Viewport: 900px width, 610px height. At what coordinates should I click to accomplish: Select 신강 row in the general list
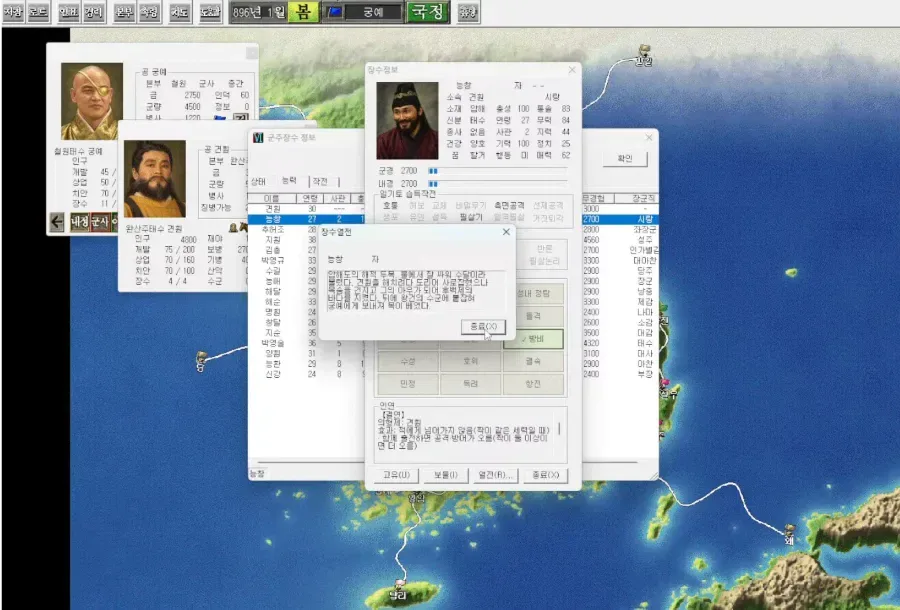[x=307, y=374]
